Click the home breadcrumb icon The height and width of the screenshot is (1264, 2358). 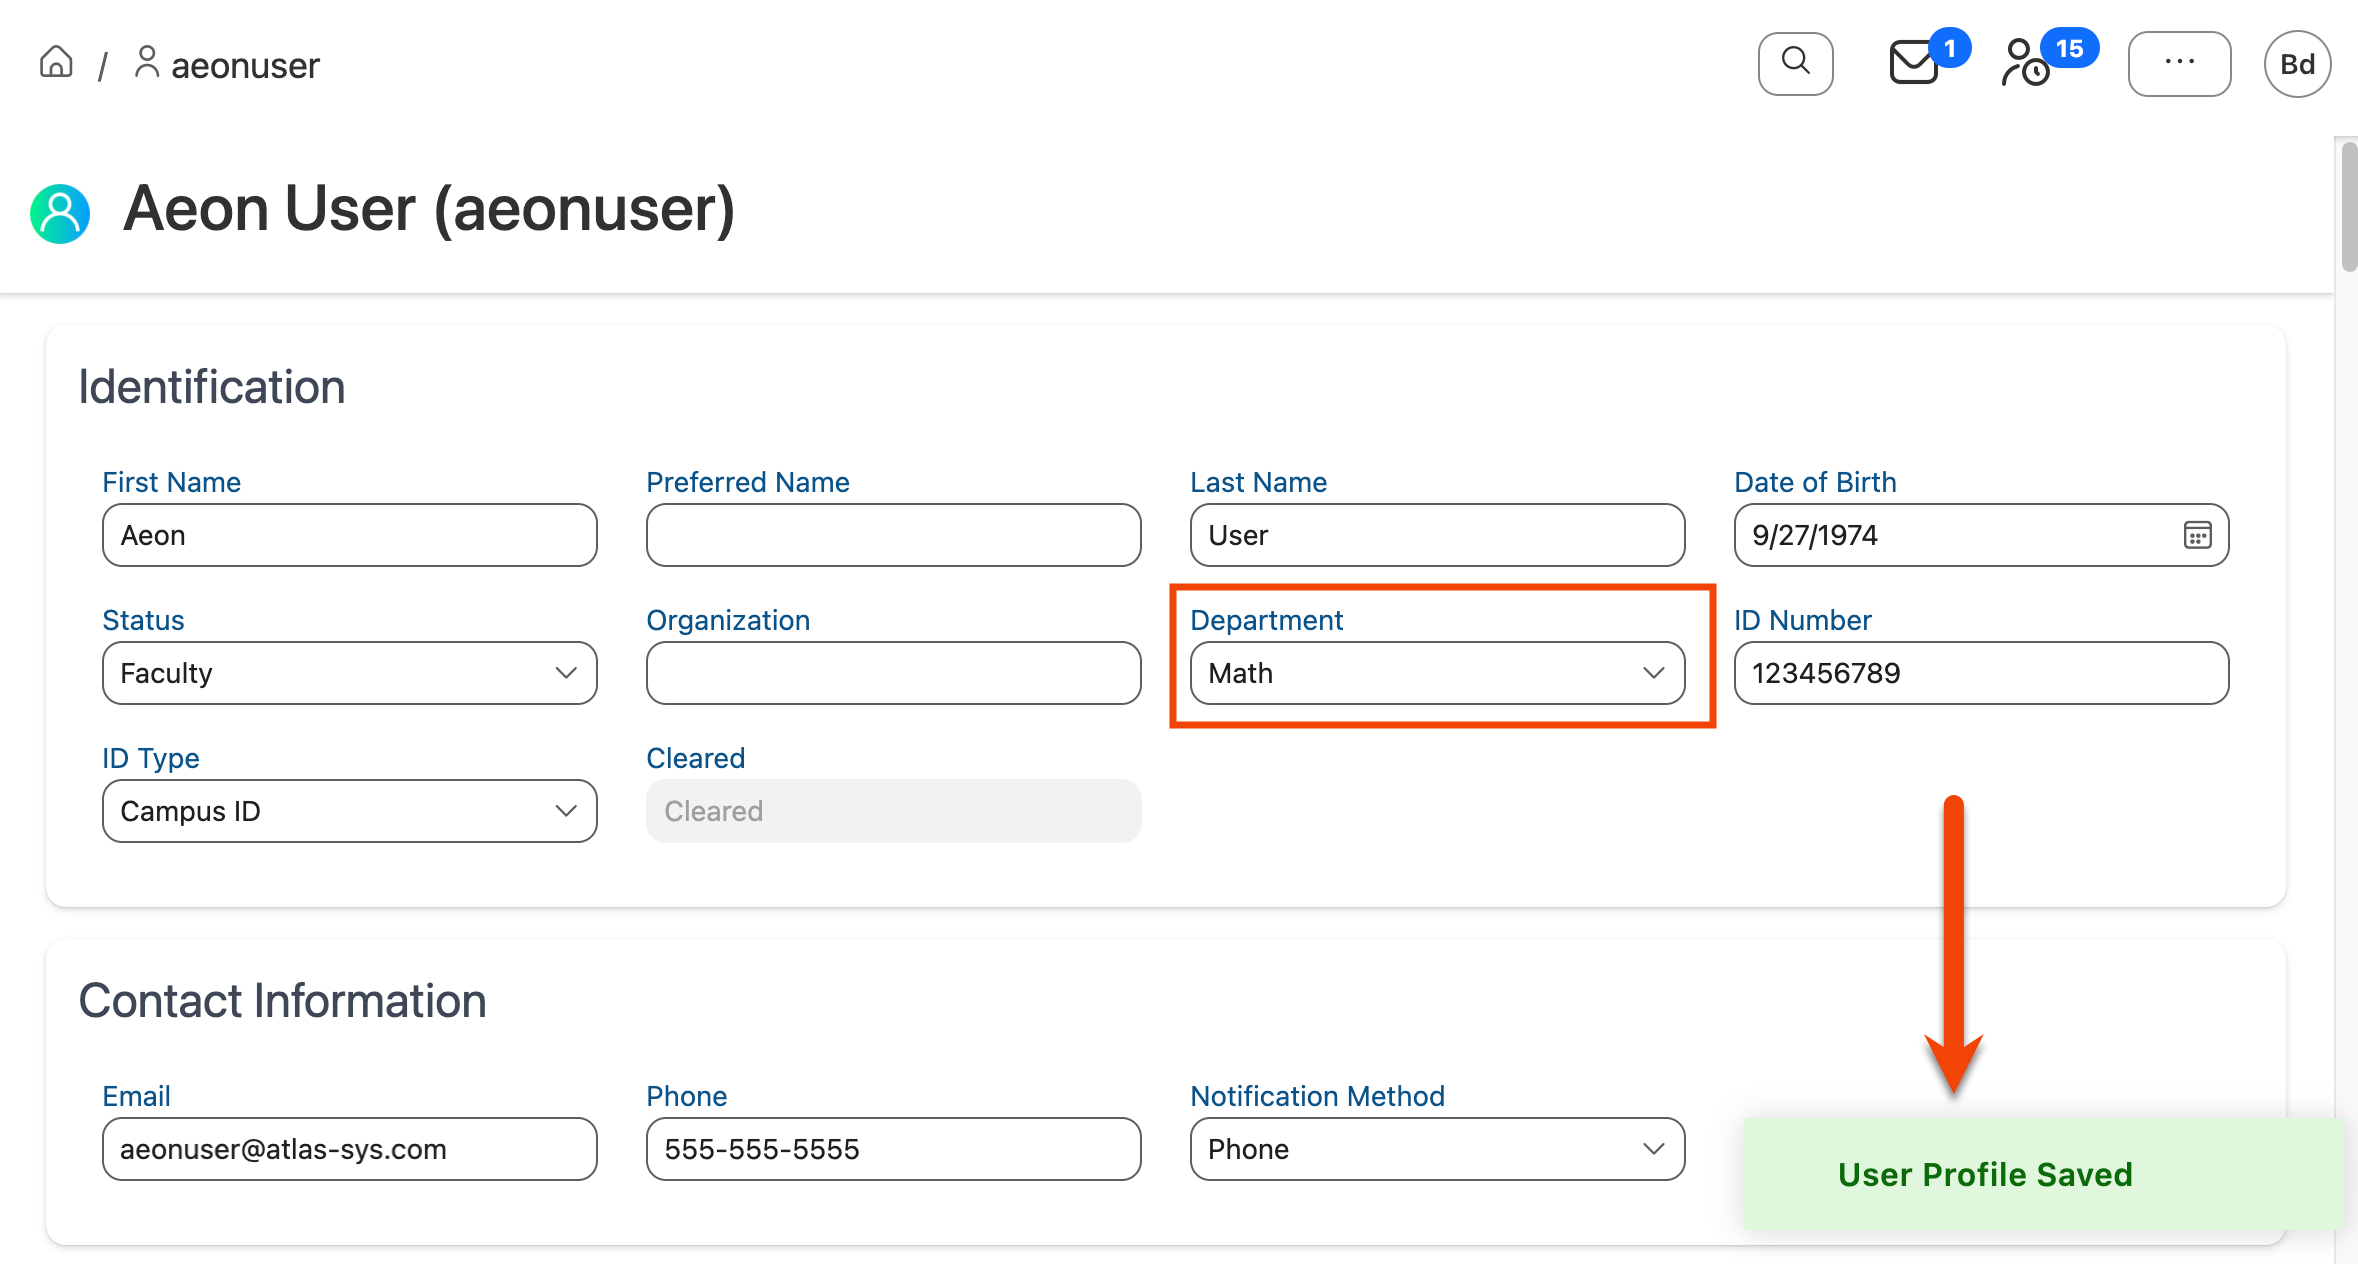(55, 62)
